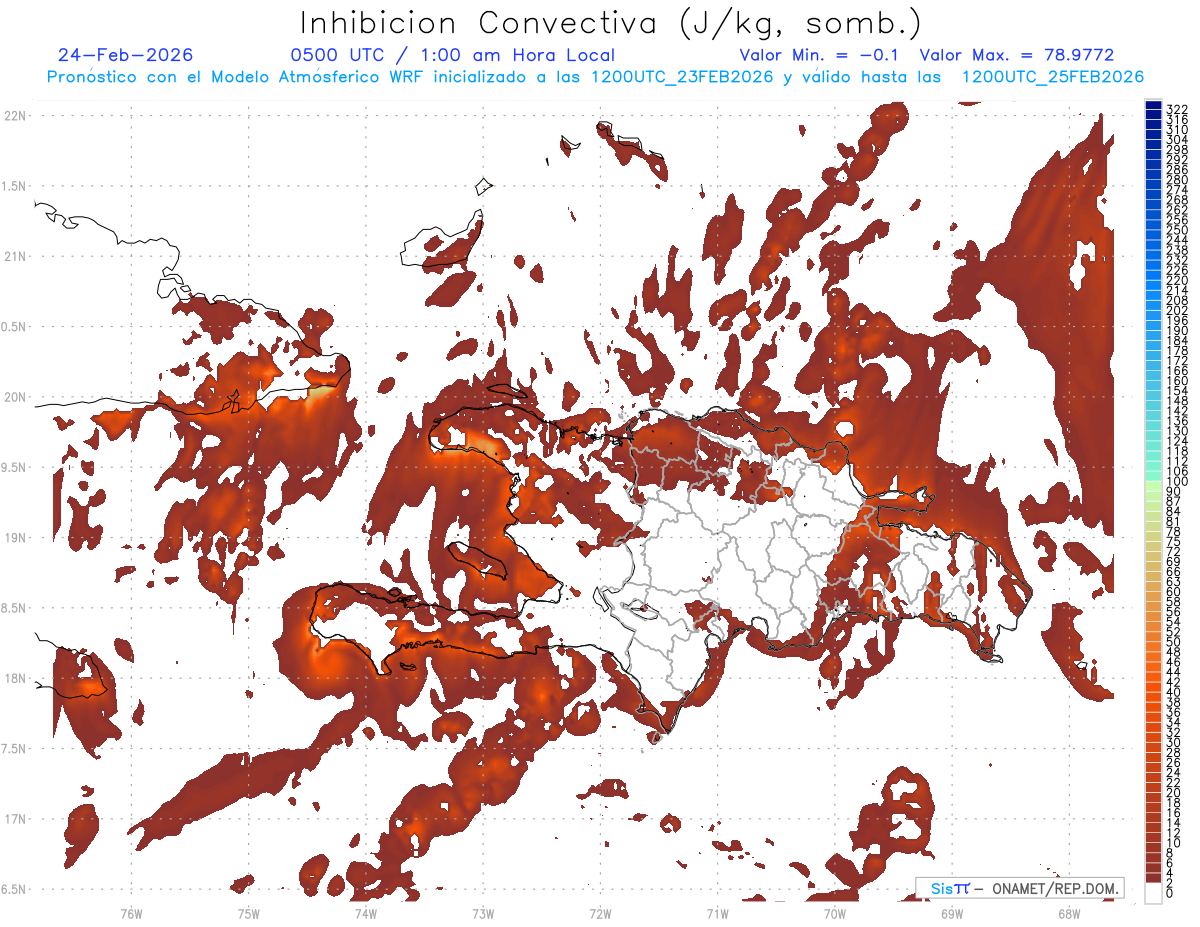Screen dimensions: 1200x927
Task: Click the 18N latitude label
Action: pyautogui.click(x=14, y=678)
